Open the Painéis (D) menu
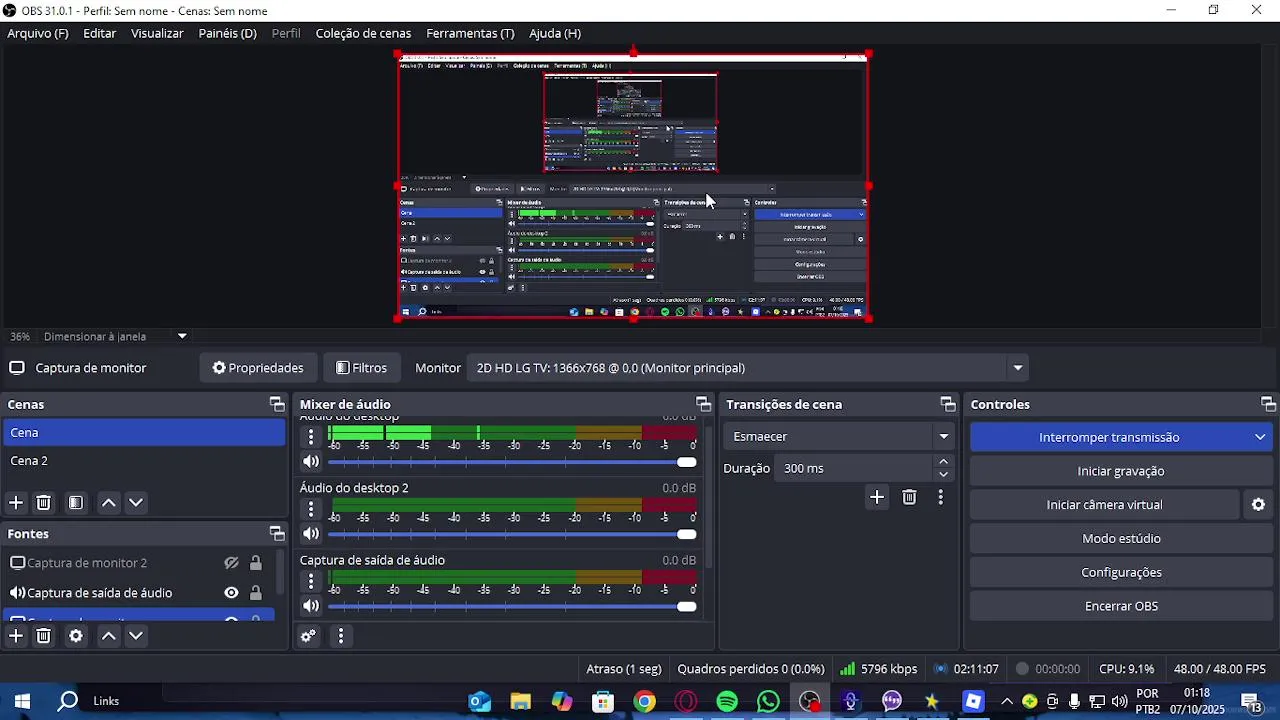Image resolution: width=1280 pixels, height=720 pixels. [x=227, y=33]
